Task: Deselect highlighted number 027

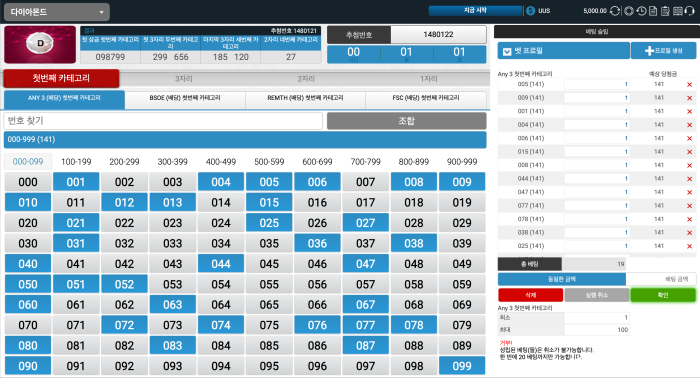Action: (366, 223)
